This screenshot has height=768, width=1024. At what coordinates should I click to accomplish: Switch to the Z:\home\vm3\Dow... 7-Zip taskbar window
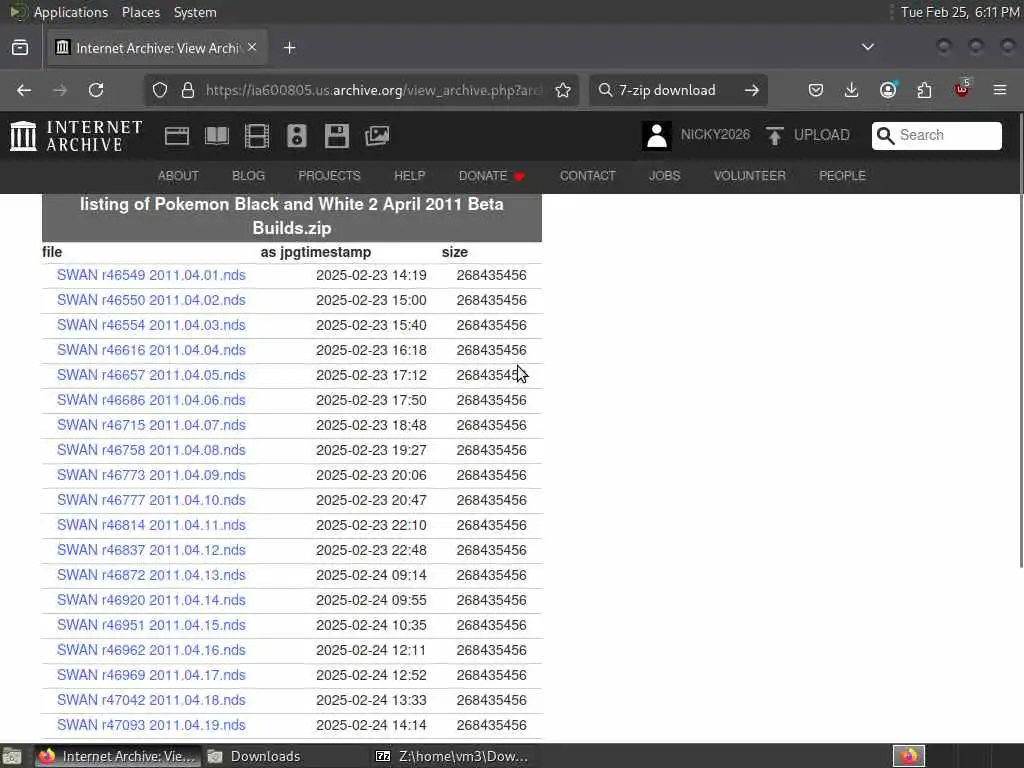point(452,756)
